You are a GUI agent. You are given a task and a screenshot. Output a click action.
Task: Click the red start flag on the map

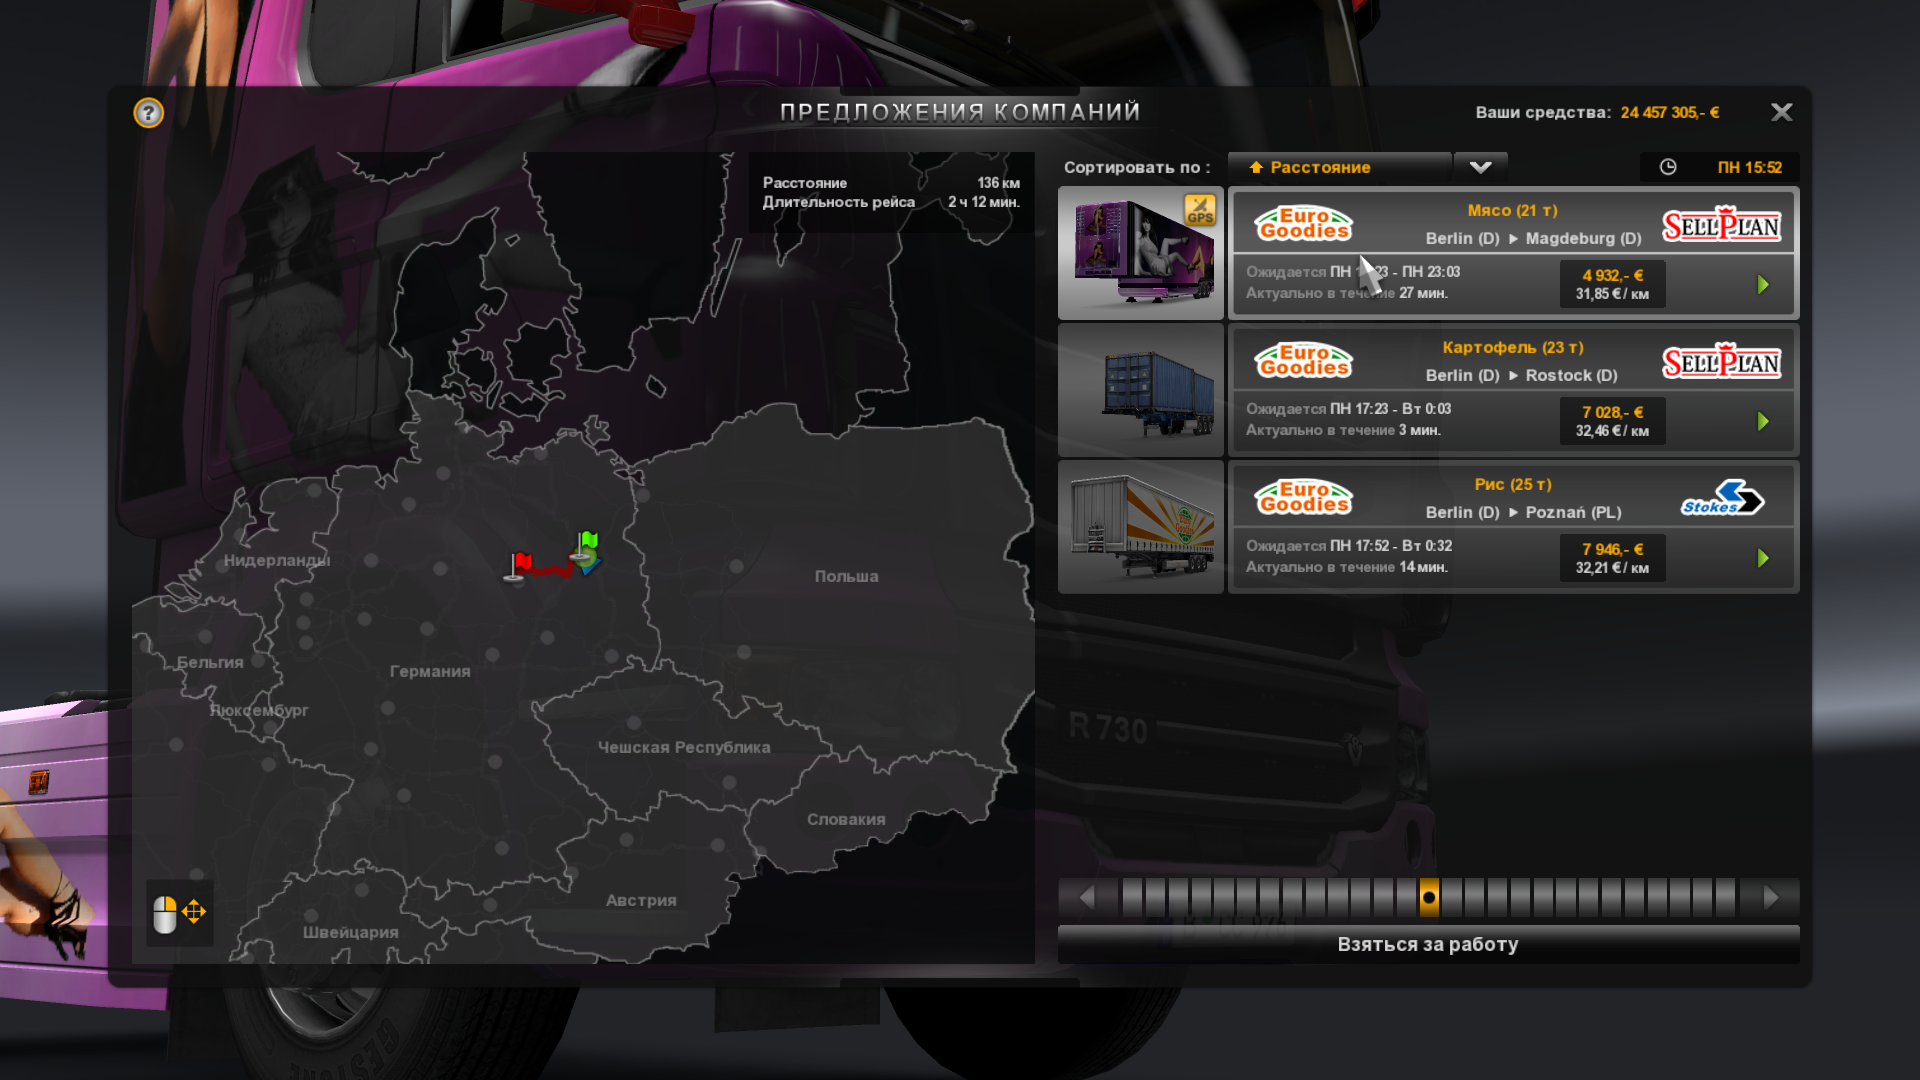pos(520,565)
